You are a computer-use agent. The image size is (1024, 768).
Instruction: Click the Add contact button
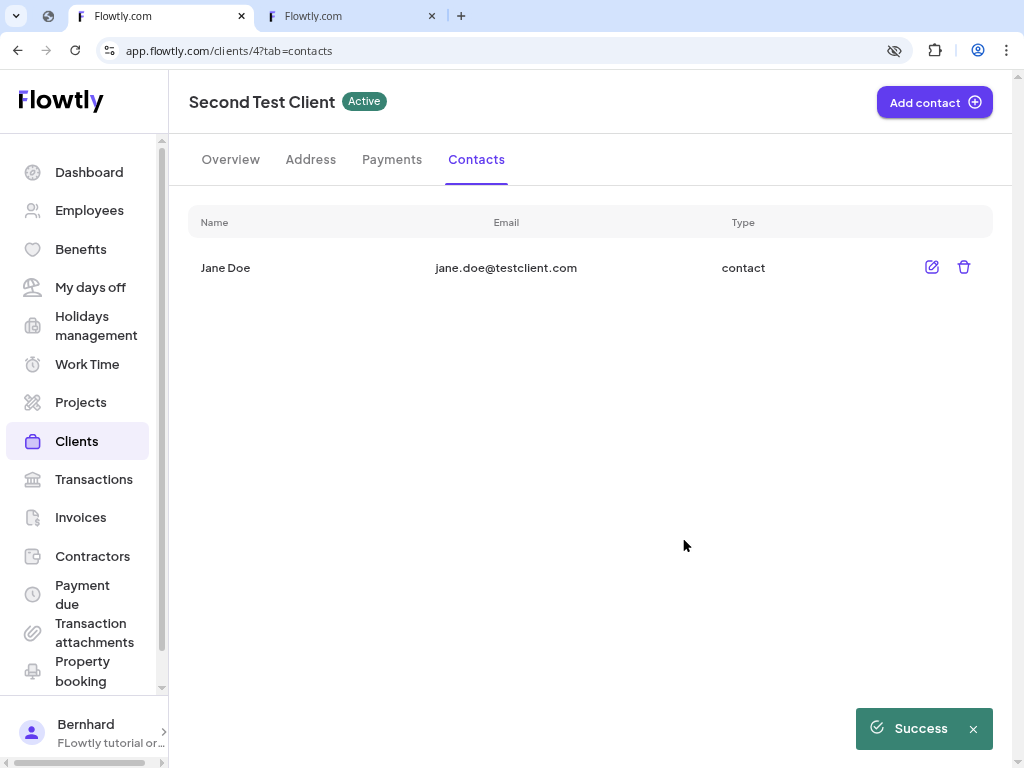click(x=934, y=102)
